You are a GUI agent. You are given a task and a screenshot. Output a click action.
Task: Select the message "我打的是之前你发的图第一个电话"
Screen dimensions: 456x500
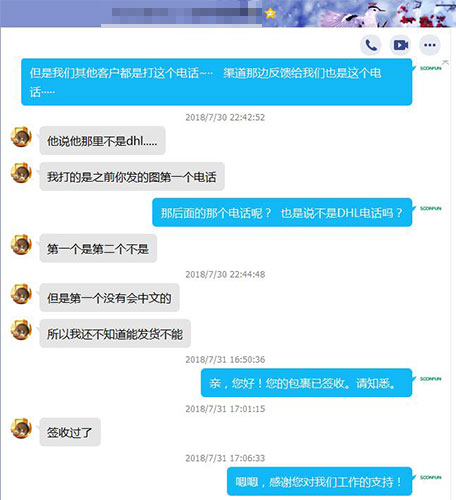pos(132,177)
